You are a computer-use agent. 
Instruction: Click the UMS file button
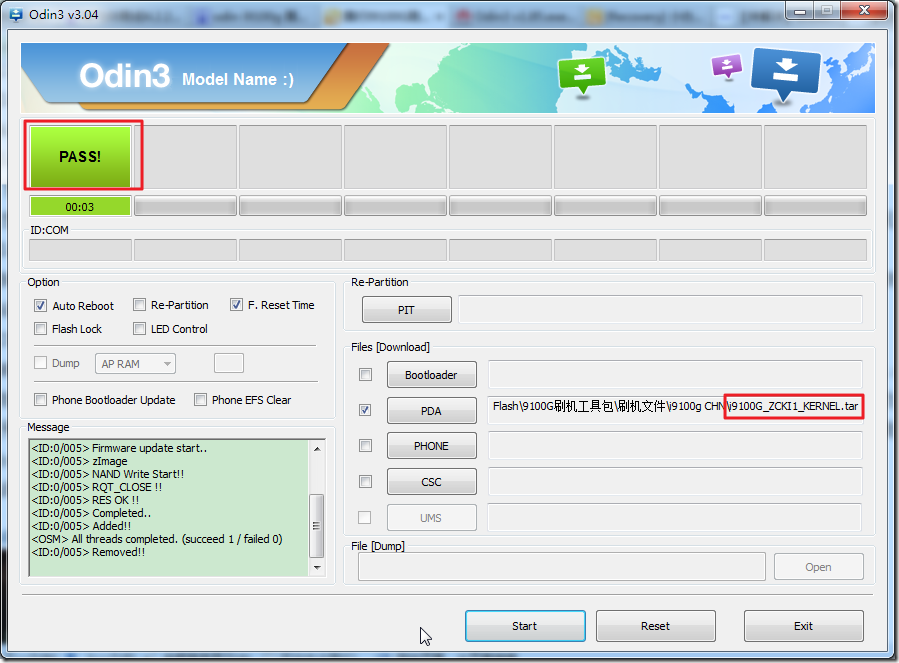(431, 518)
